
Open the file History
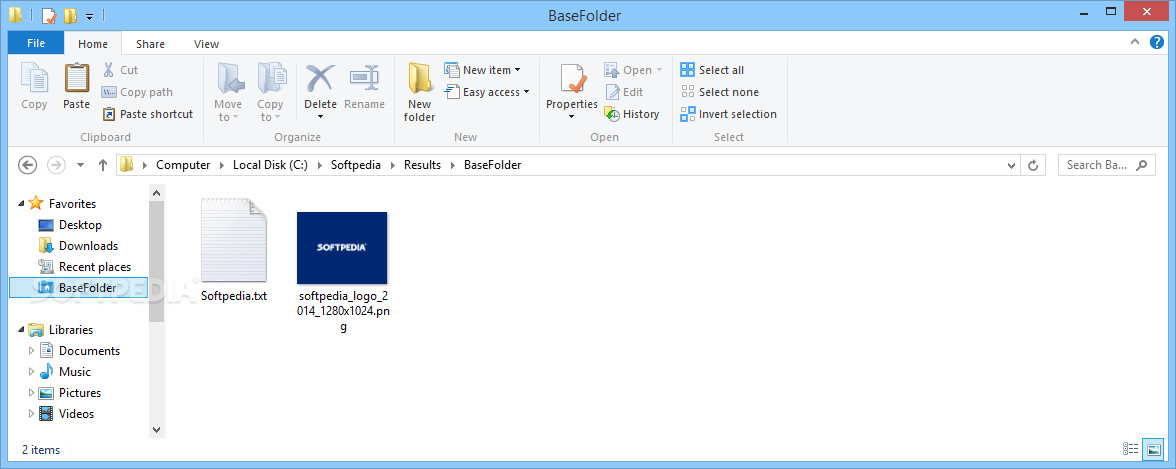coord(632,114)
